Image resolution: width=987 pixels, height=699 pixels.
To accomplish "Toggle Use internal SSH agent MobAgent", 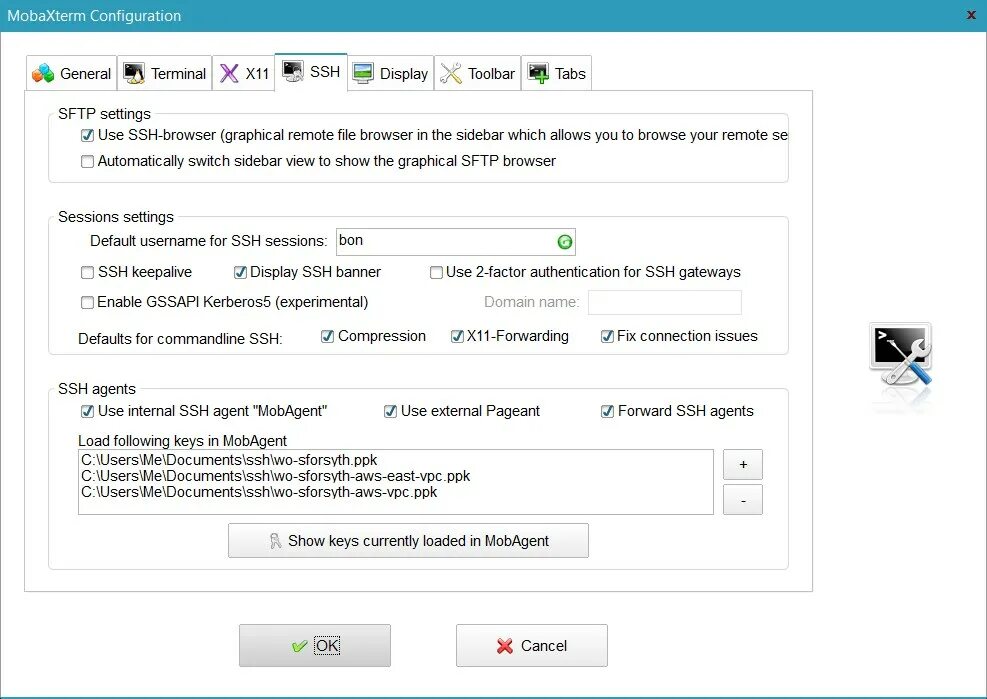I will click(87, 412).
